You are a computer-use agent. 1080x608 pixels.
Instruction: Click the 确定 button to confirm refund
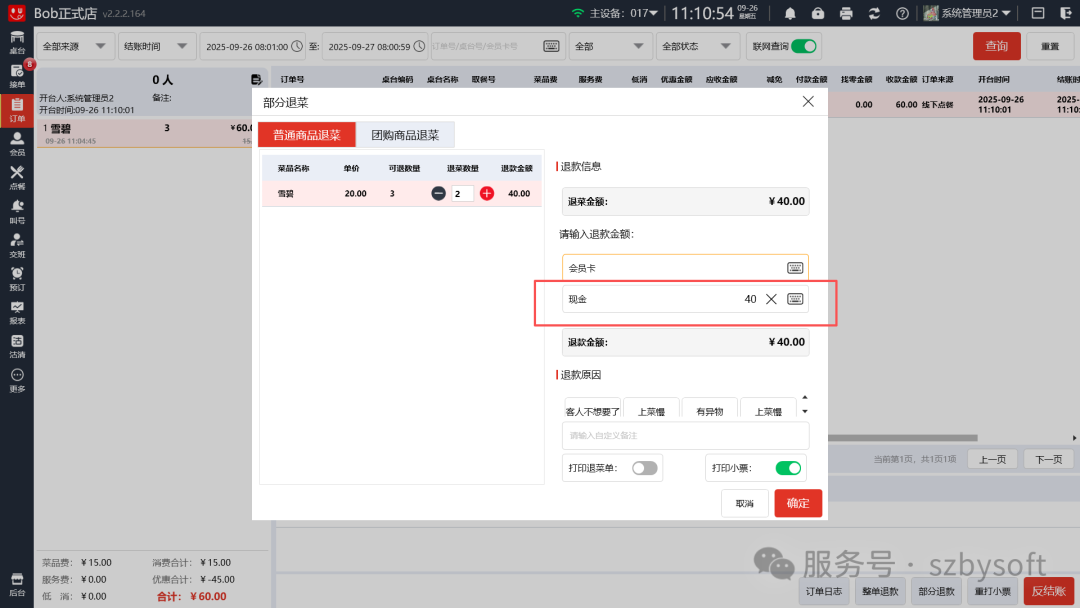tap(797, 503)
